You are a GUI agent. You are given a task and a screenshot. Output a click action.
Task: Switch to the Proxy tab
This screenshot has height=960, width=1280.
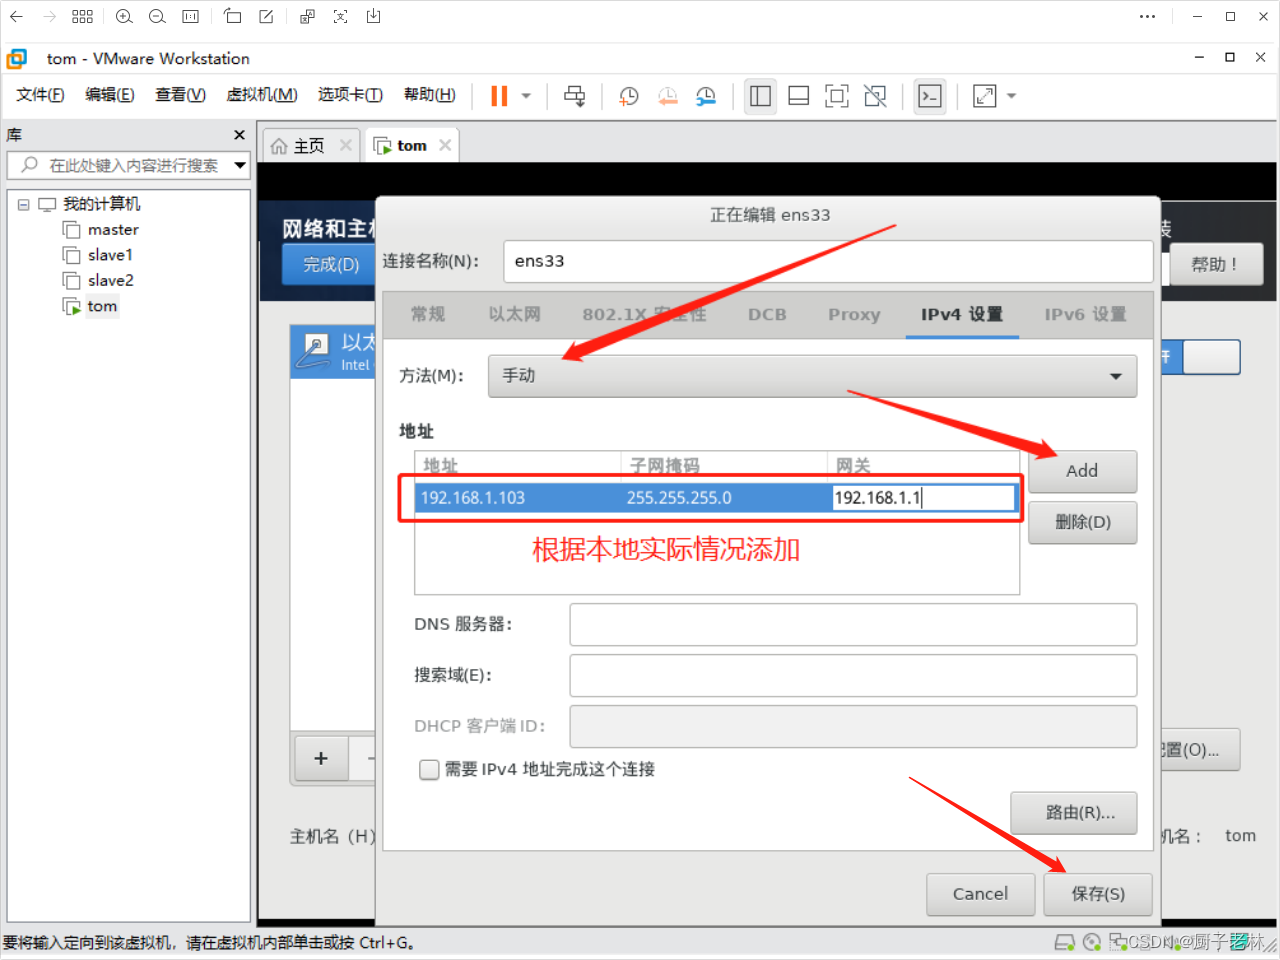point(854,314)
